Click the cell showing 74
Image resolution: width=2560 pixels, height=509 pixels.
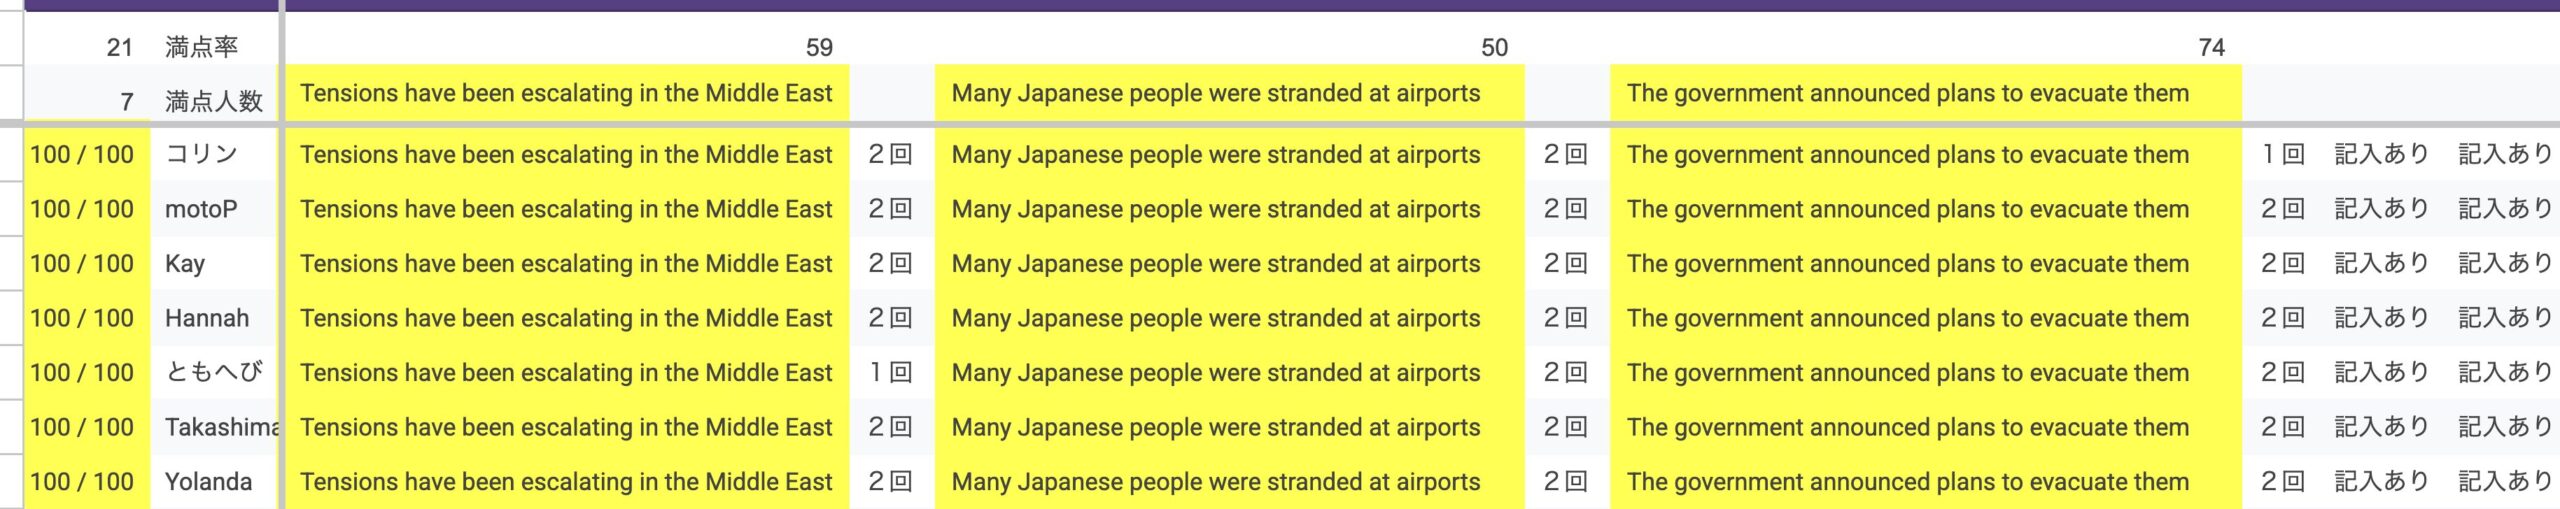coord(2211,47)
